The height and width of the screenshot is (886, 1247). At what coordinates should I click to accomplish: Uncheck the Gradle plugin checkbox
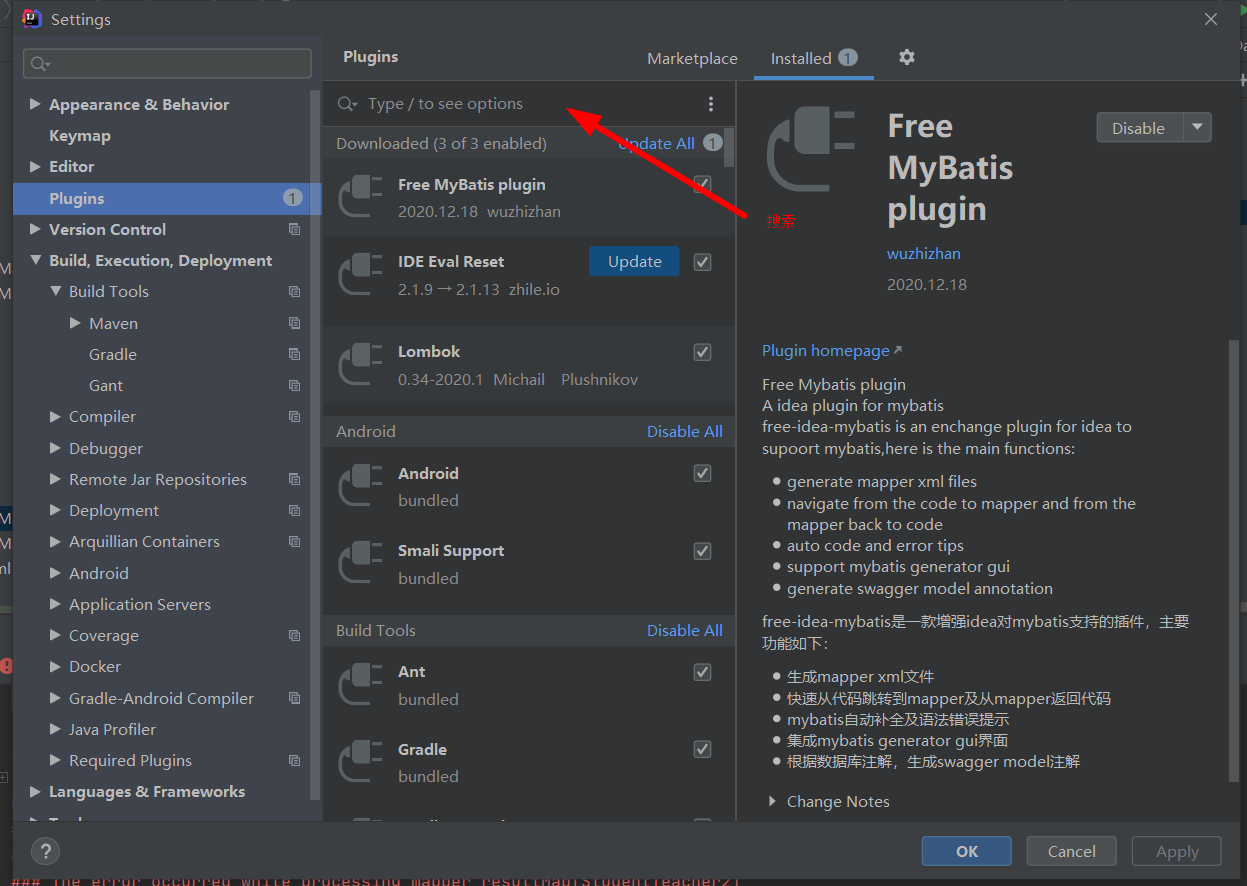pos(702,749)
